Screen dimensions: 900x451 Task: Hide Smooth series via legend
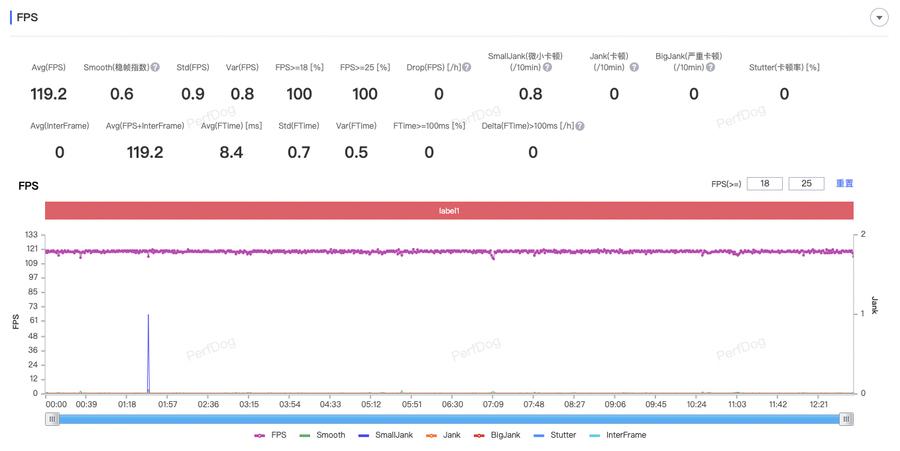(x=322, y=435)
